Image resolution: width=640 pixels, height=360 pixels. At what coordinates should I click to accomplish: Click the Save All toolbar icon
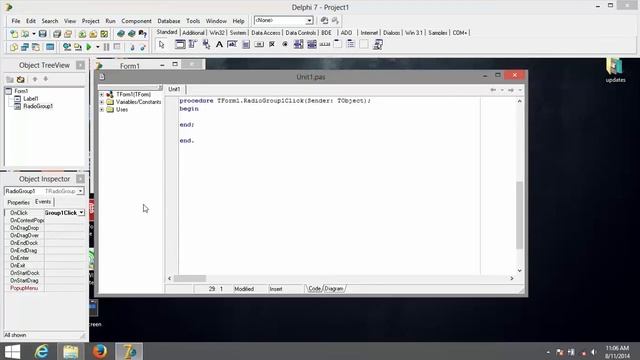pyautogui.click(x=57, y=34)
